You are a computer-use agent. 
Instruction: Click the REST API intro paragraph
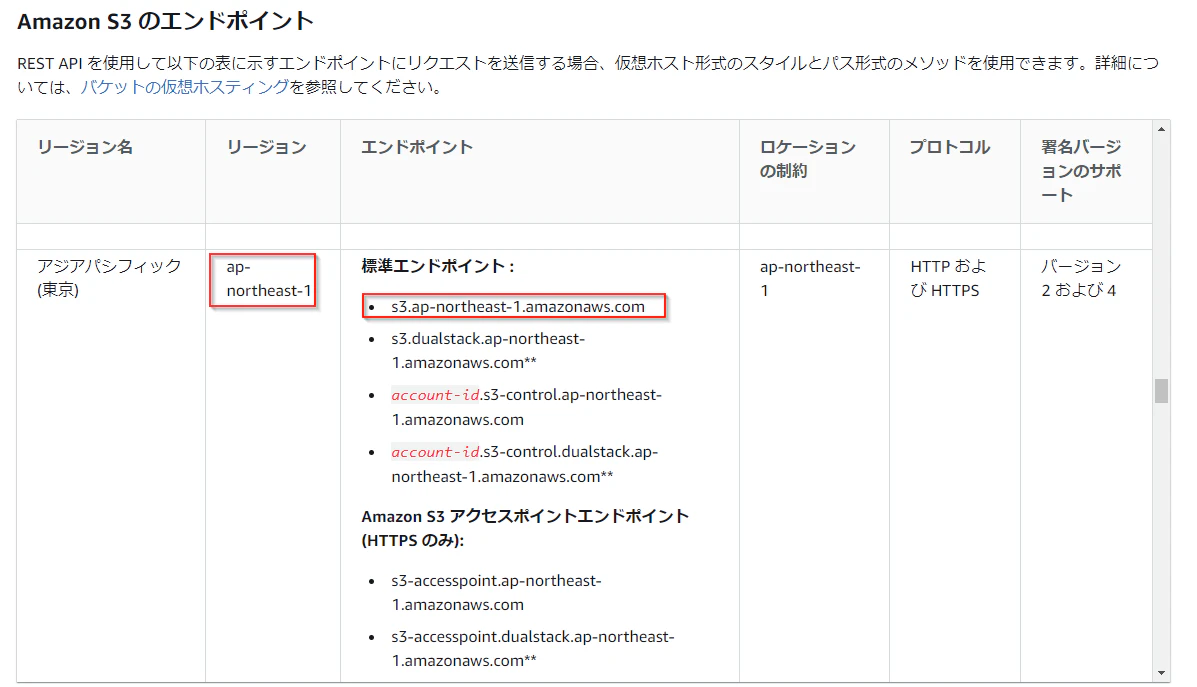coord(588,75)
